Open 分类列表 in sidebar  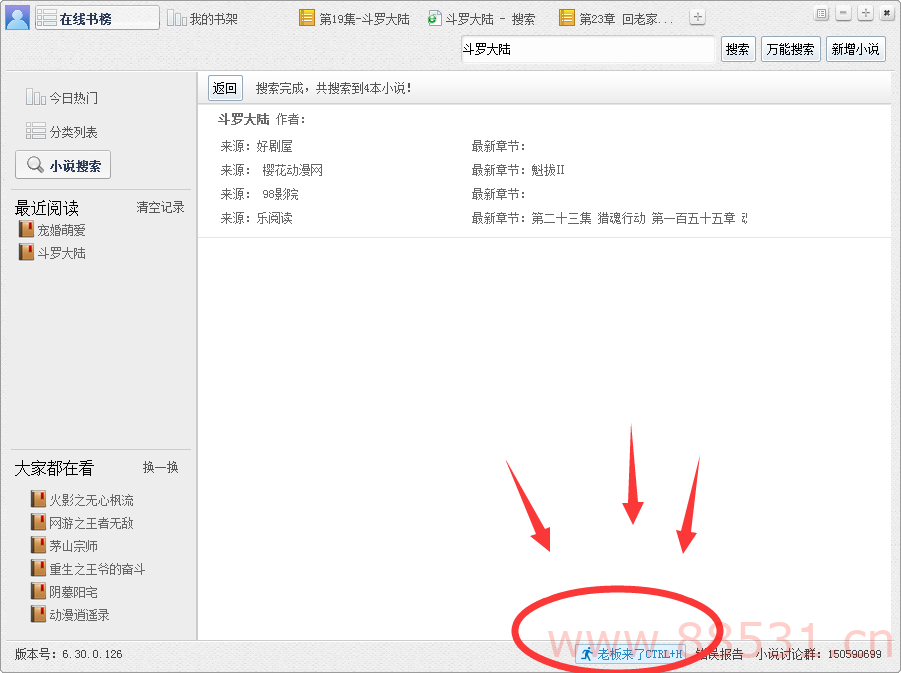pyautogui.click(x=61, y=132)
